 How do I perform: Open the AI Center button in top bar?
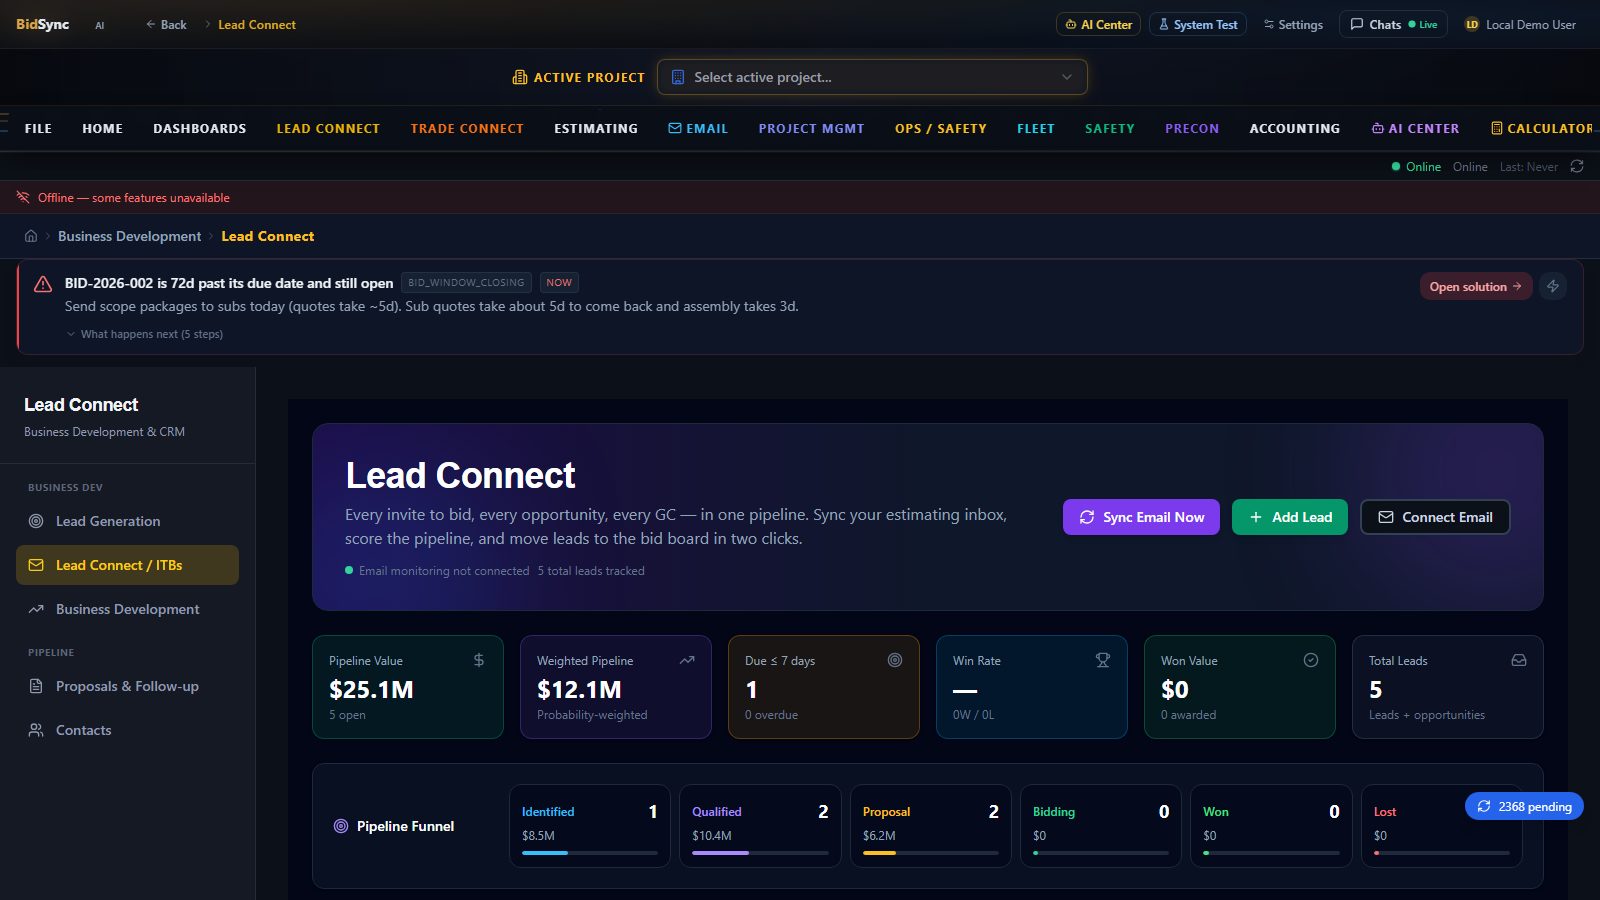click(1098, 25)
